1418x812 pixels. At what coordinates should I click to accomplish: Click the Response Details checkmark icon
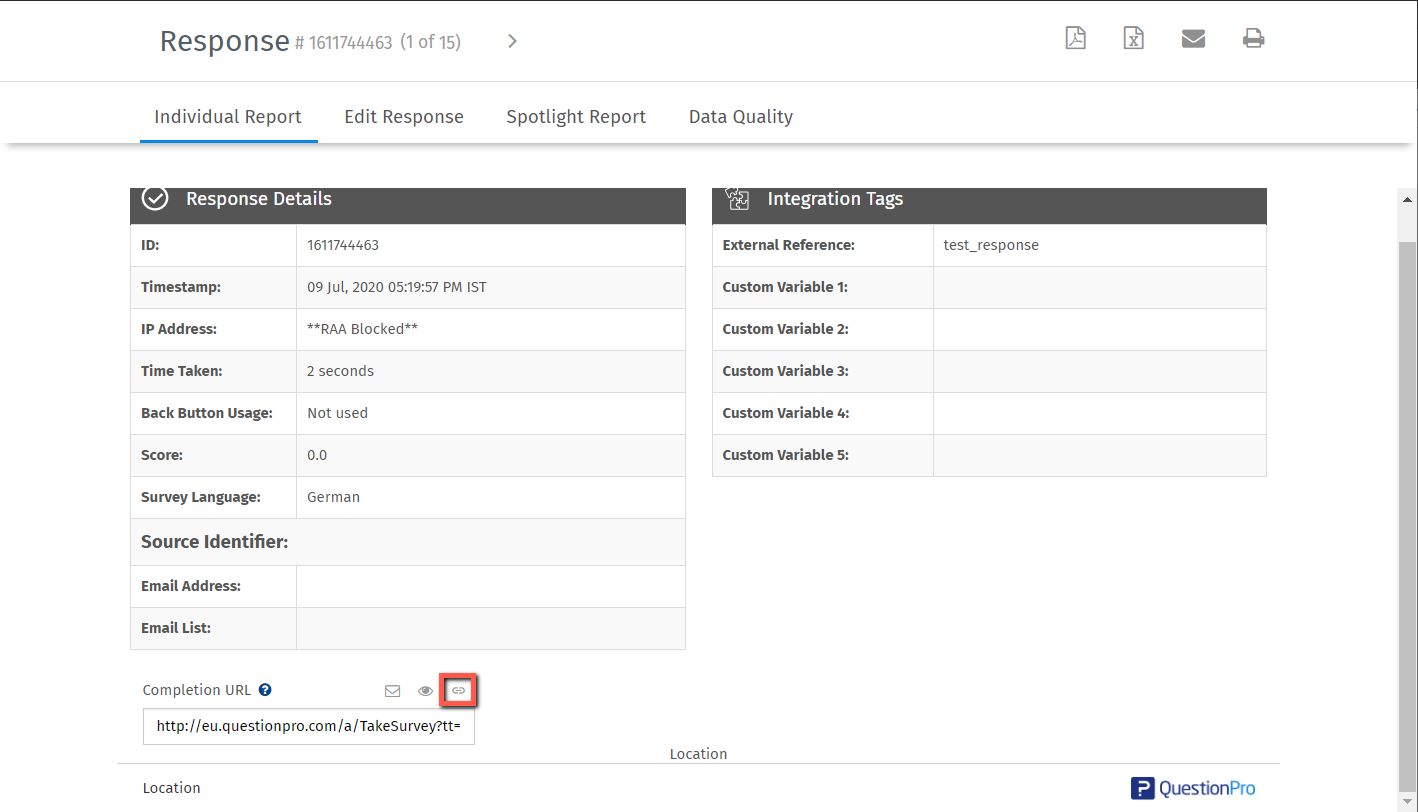point(155,199)
